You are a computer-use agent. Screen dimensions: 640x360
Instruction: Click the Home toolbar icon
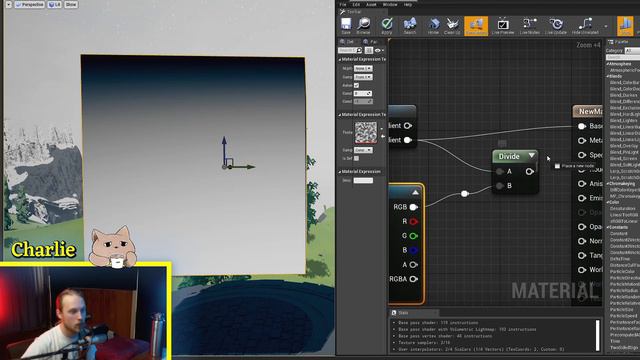point(433,26)
